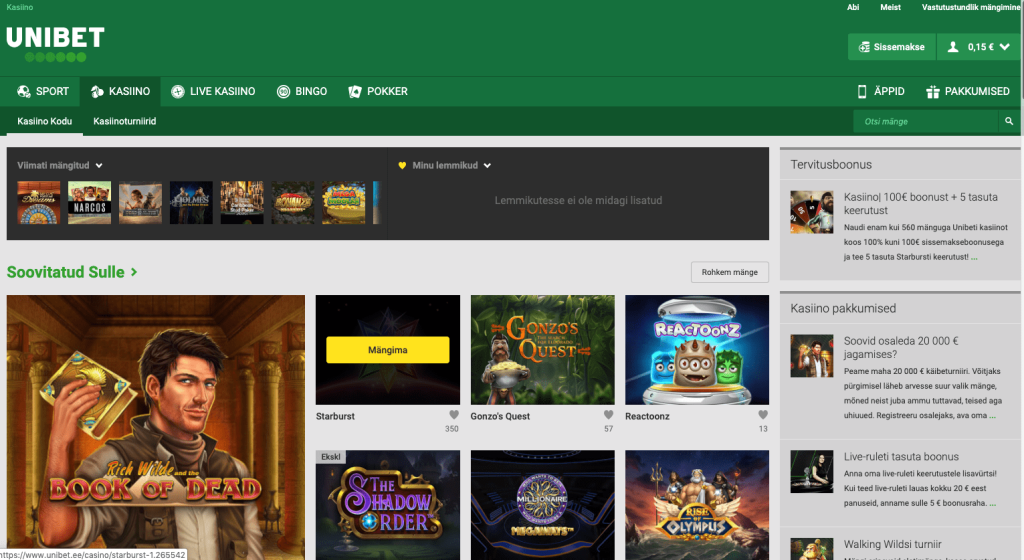
Task: Click the Pakkumised gift icon
Action: 933,91
